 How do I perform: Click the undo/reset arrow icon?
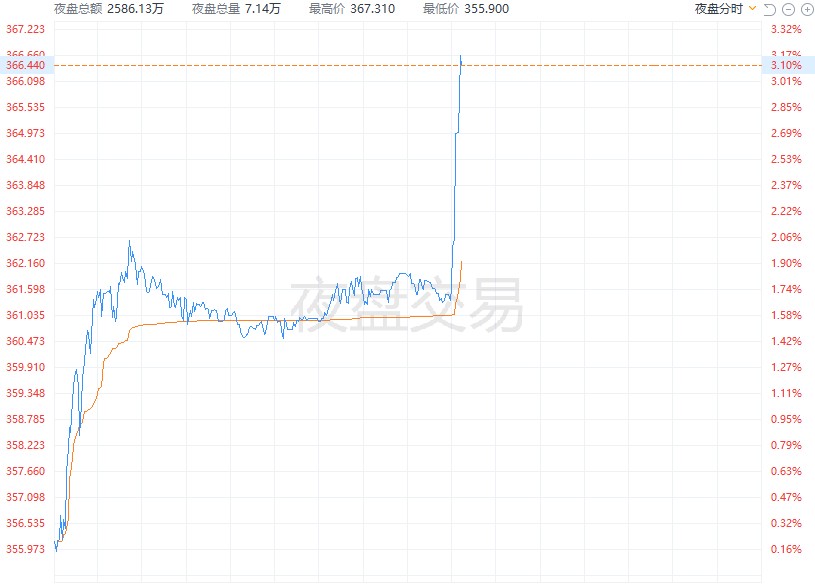pos(770,9)
